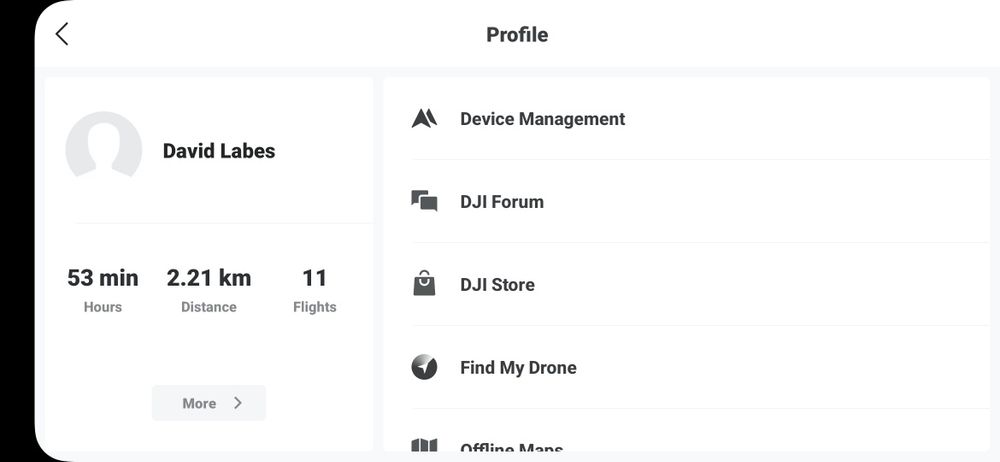
Task: Go back using the top-left arrow
Action: pos(62,34)
